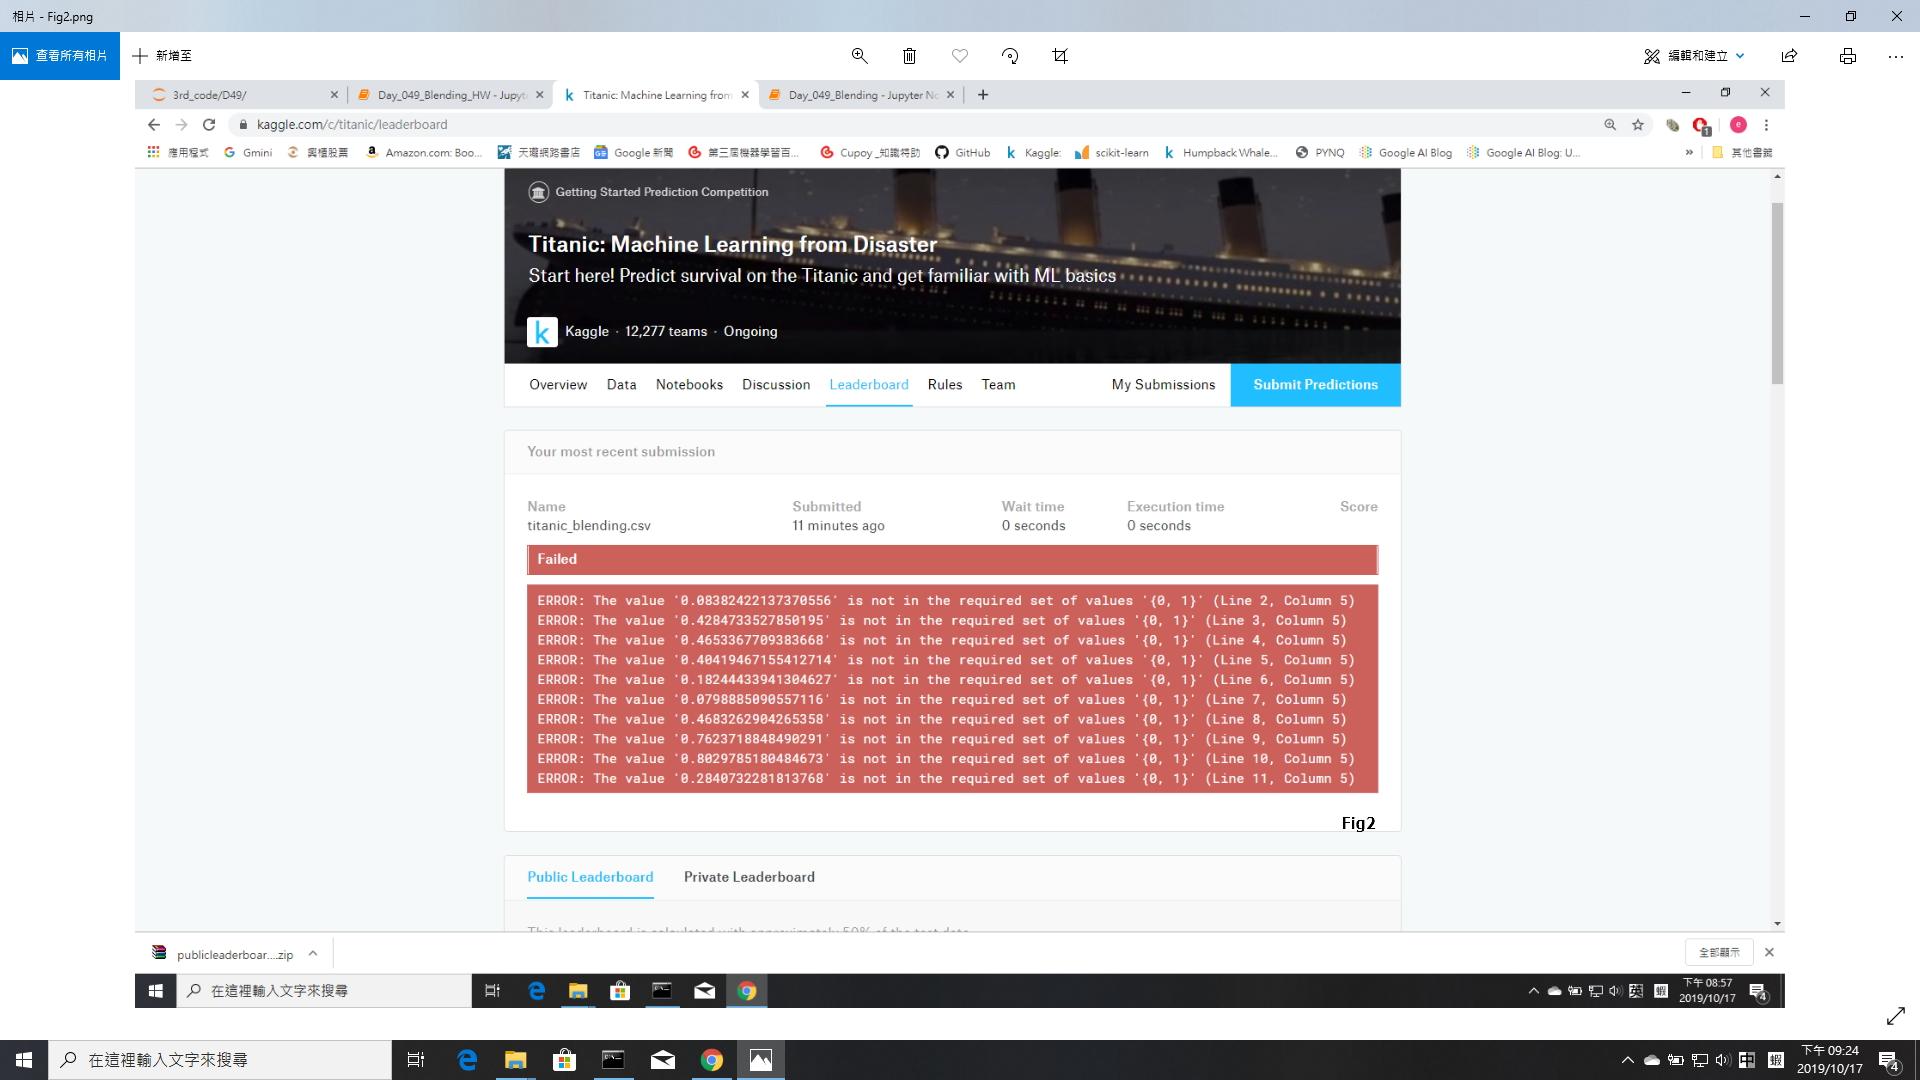Image resolution: width=1920 pixels, height=1080 pixels.
Task: Open scikit-learn bookmark
Action: (1111, 153)
